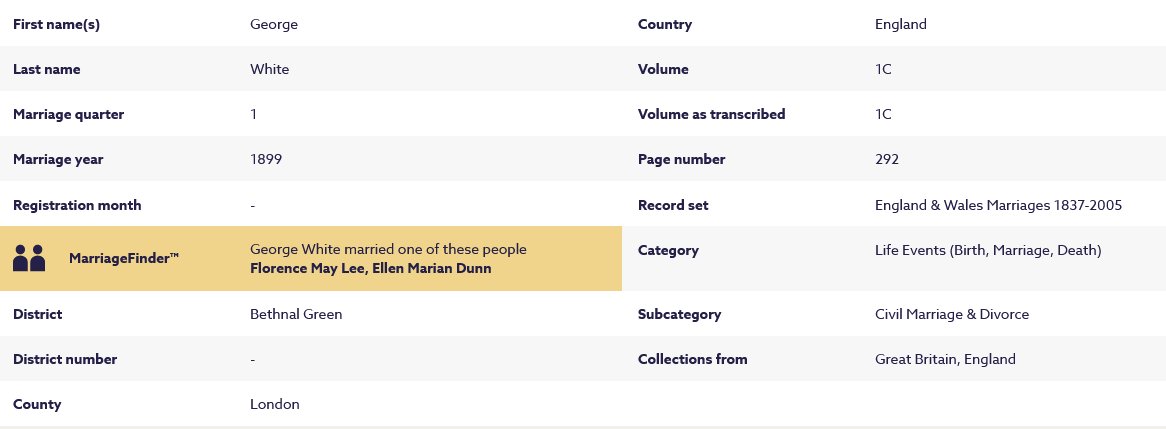
Task: Click Civil Marriage & Divorce subcategory
Action: point(951,314)
